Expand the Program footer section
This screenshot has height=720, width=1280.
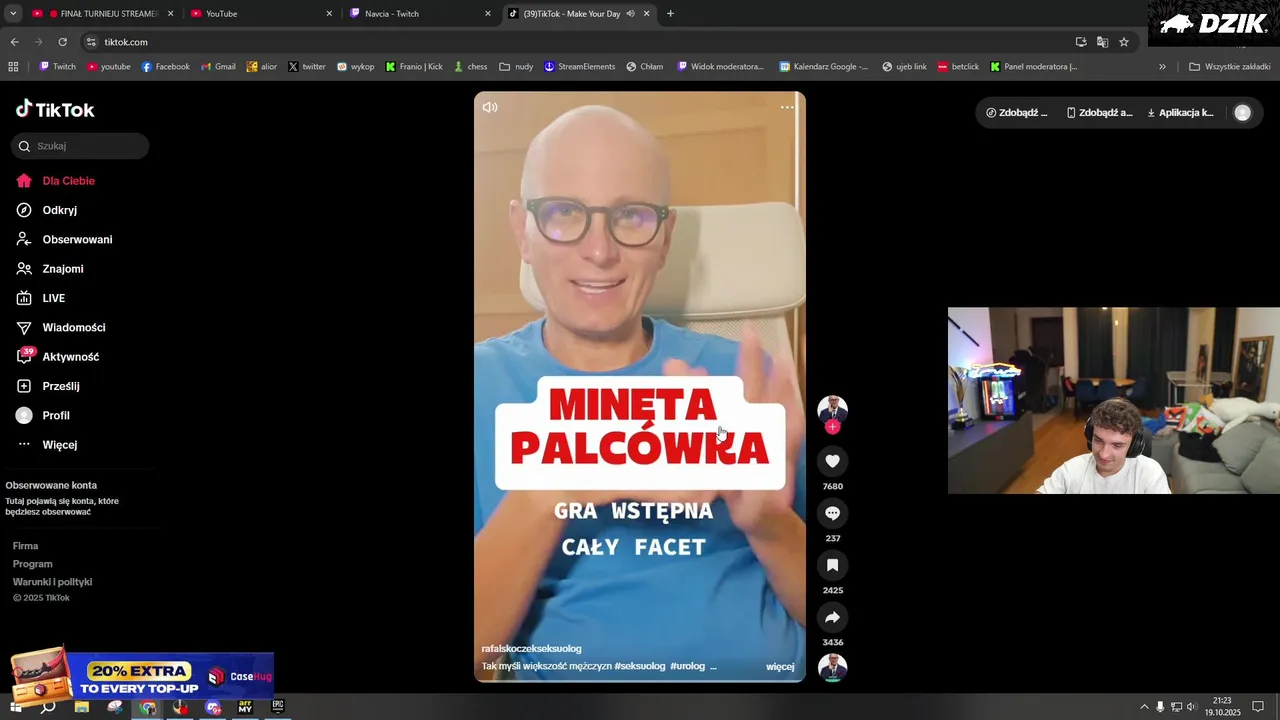click(x=32, y=564)
